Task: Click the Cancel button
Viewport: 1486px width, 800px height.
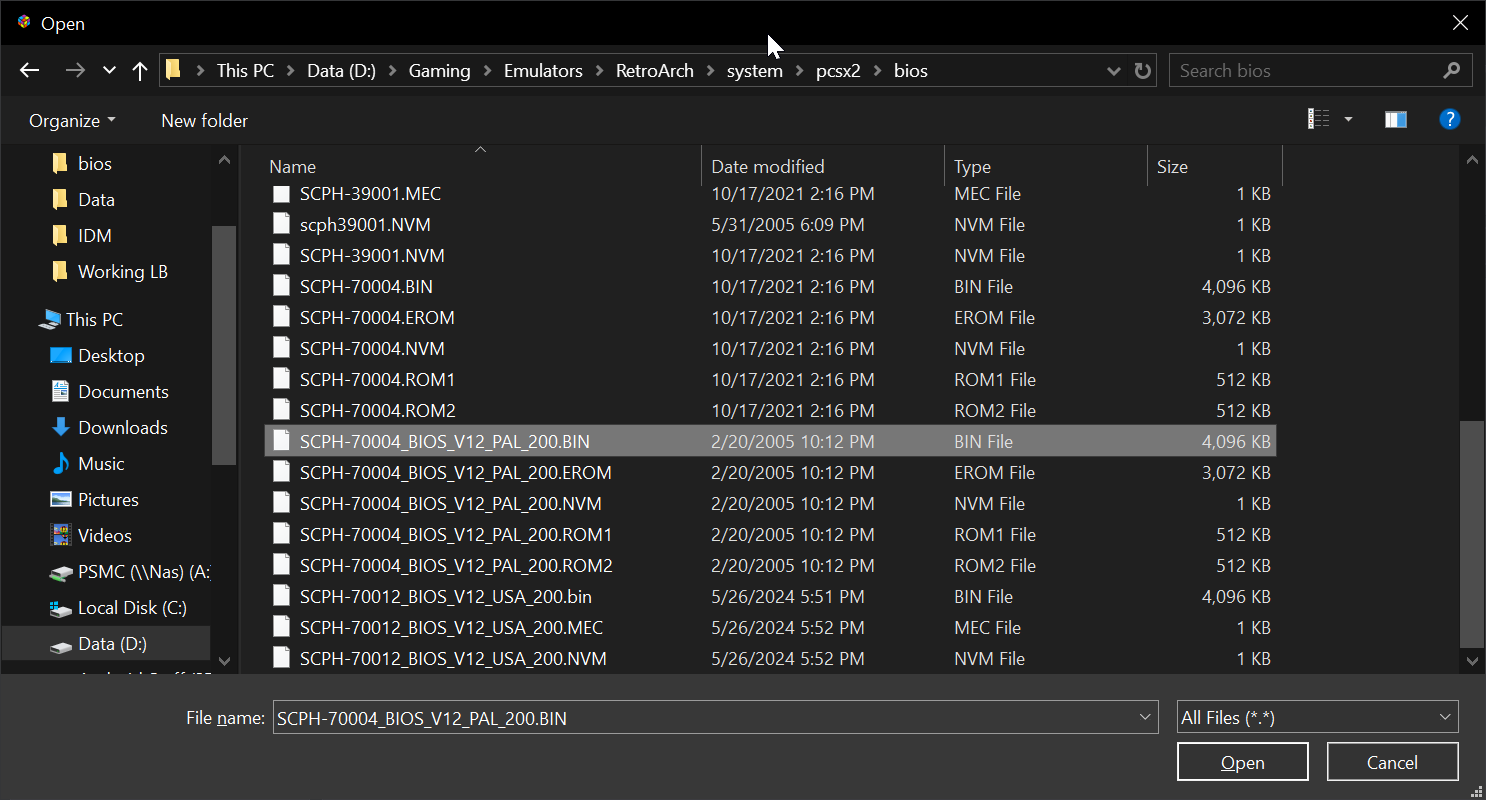Action: [x=1392, y=762]
